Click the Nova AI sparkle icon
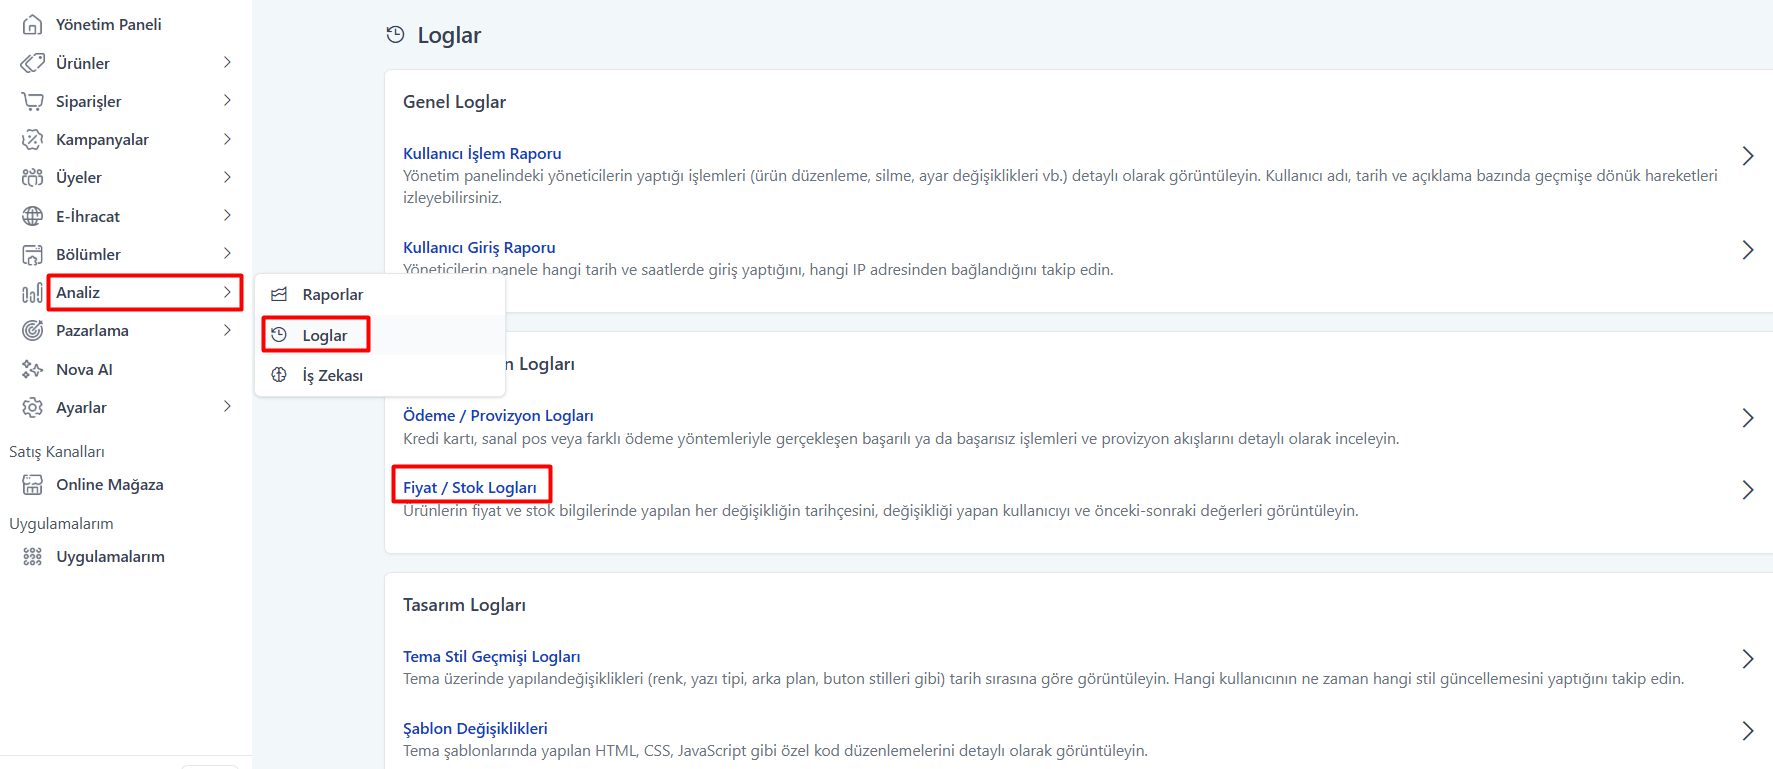This screenshot has width=1773, height=769. 32,369
